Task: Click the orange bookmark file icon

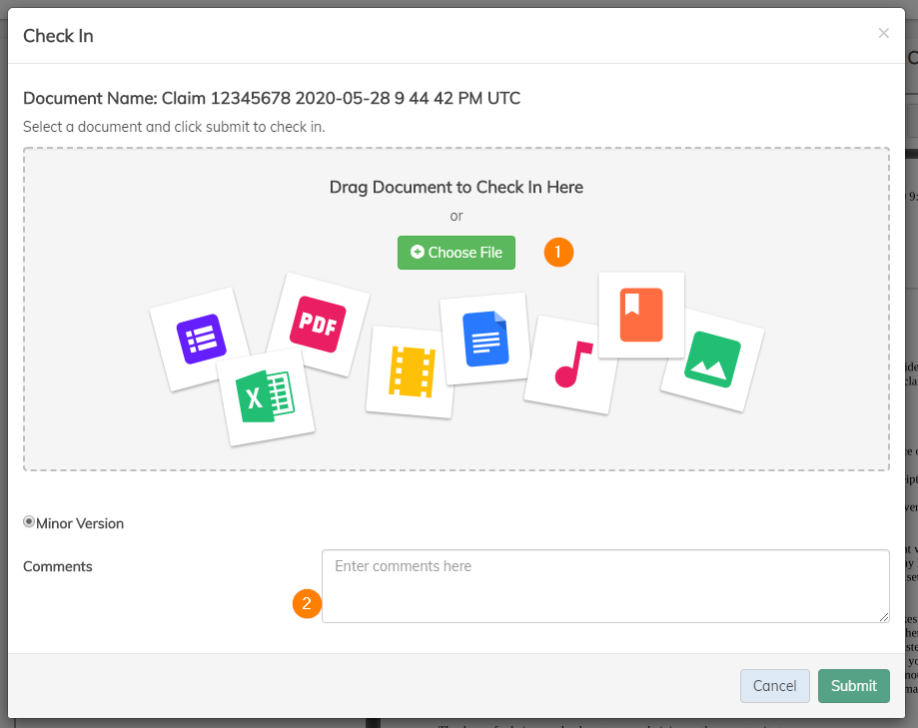Action: 641,315
